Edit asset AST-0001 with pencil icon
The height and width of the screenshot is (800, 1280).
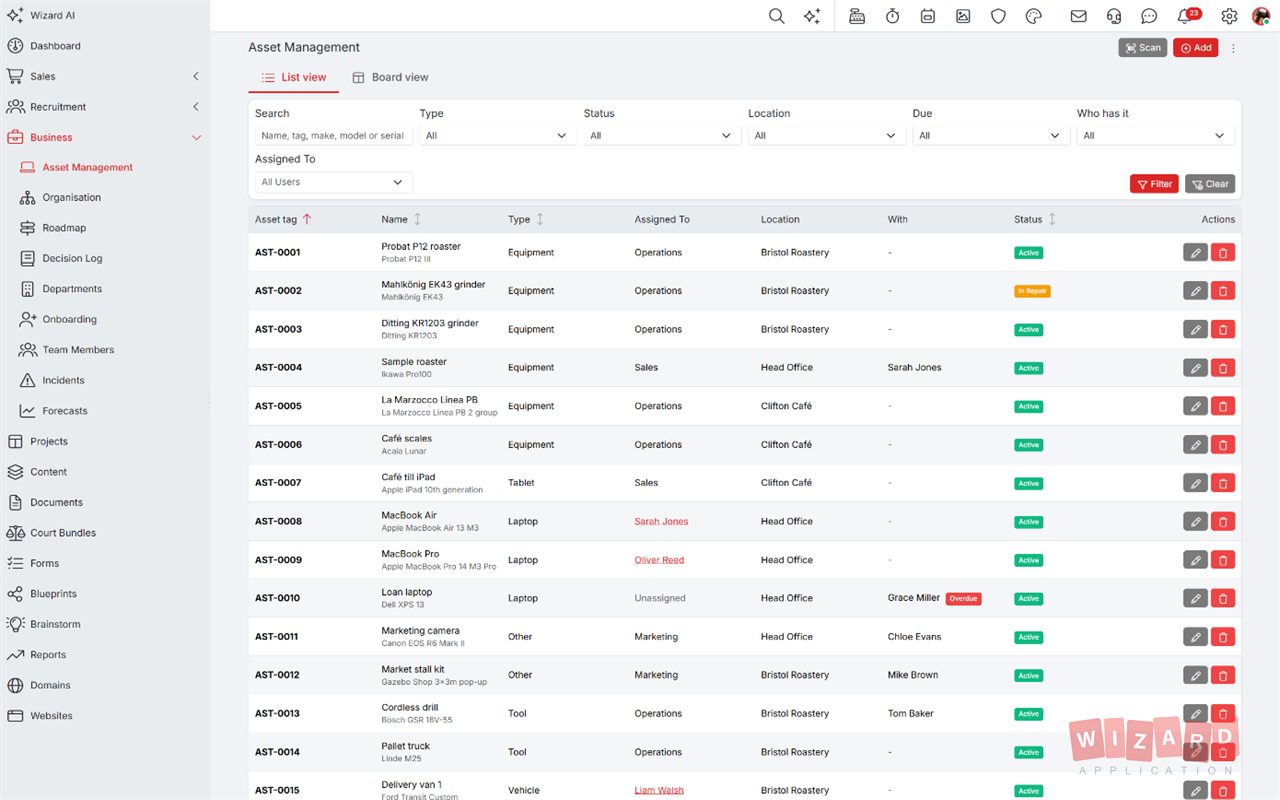[1195, 253]
